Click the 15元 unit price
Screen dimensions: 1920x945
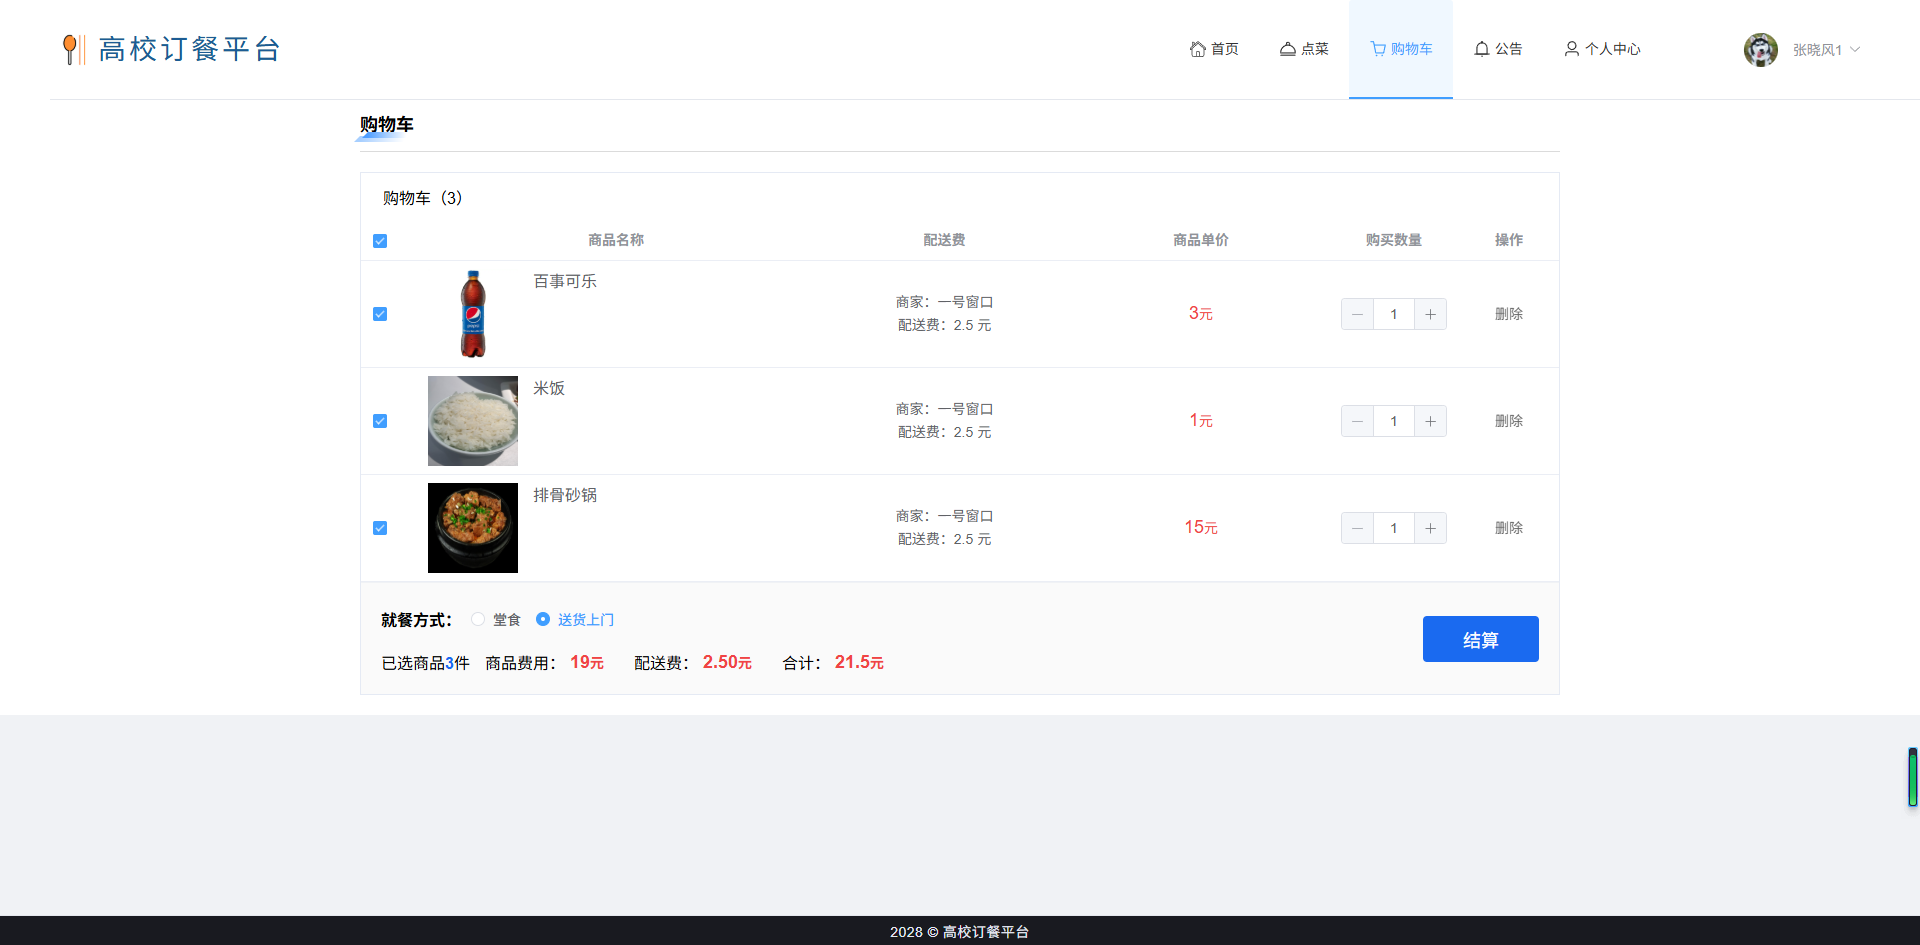coord(1201,528)
